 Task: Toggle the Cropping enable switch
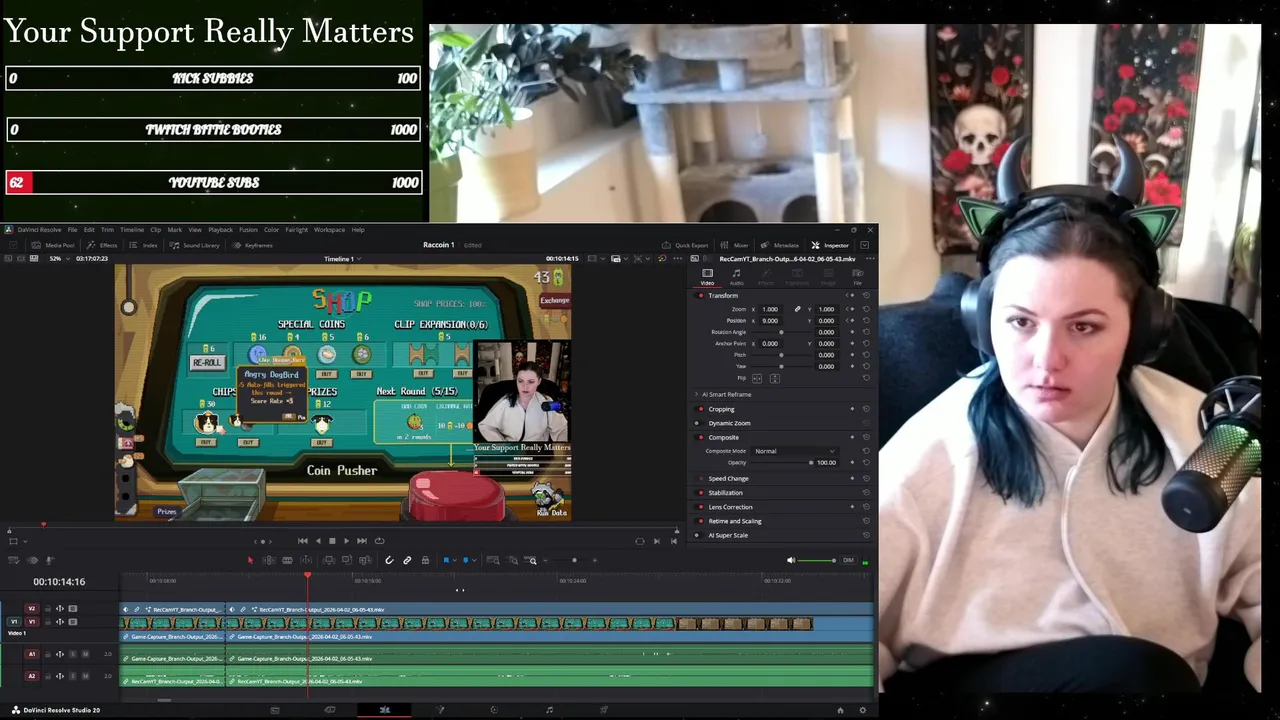click(x=698, y=409)
